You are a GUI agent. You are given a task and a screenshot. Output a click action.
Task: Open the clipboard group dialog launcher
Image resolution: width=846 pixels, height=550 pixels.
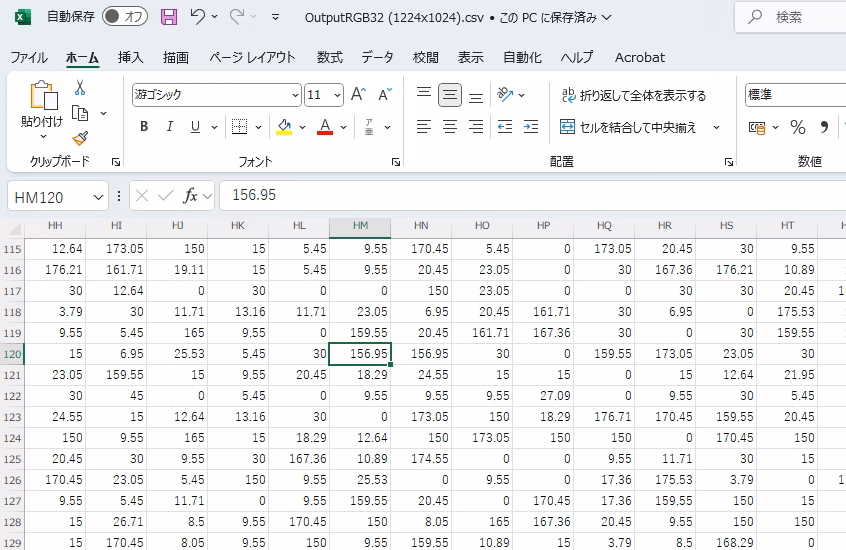pyautogui.click(x=115, y=162)
